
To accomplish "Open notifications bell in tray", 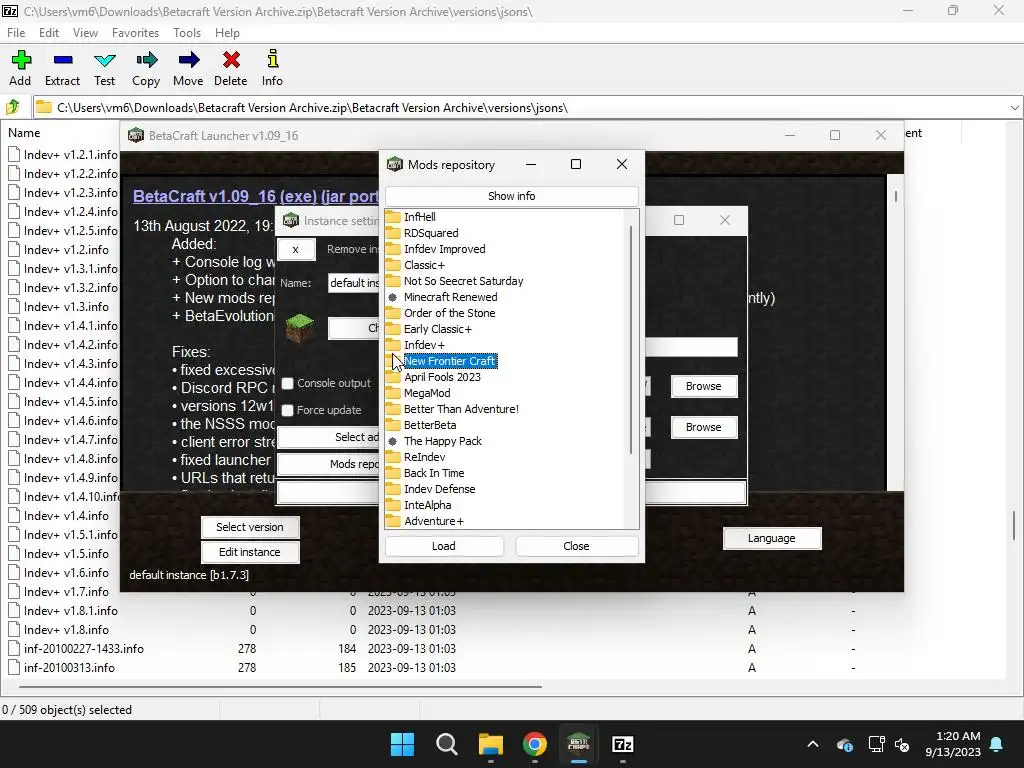I will pyautogui.click(x=997, y=744).
